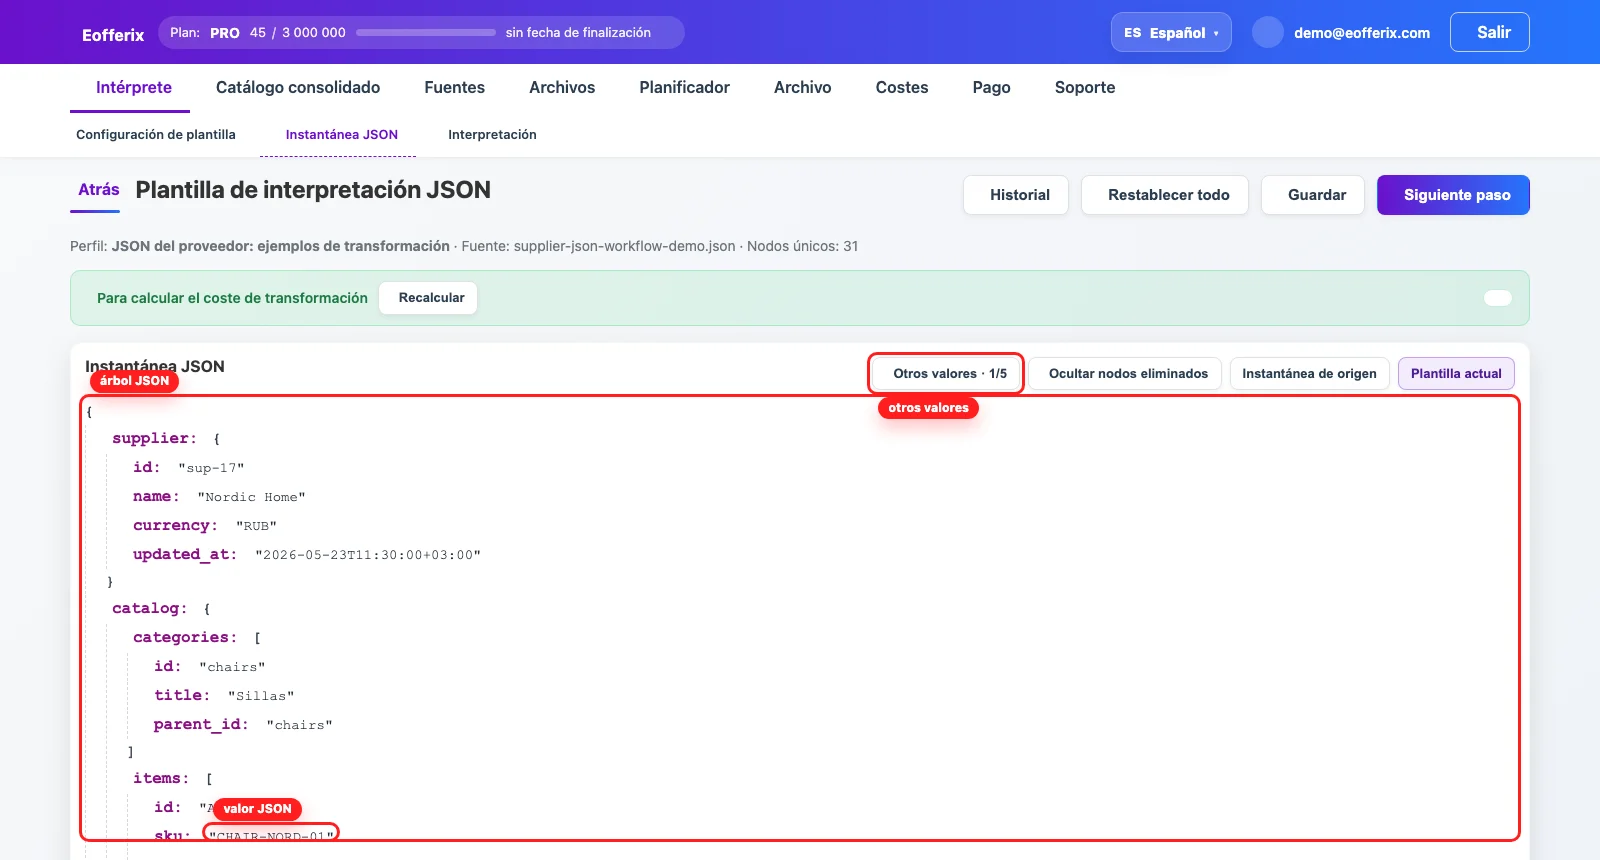Click the "sup-17" id value
1600x860 pixels.
click(x=211, y=468)
